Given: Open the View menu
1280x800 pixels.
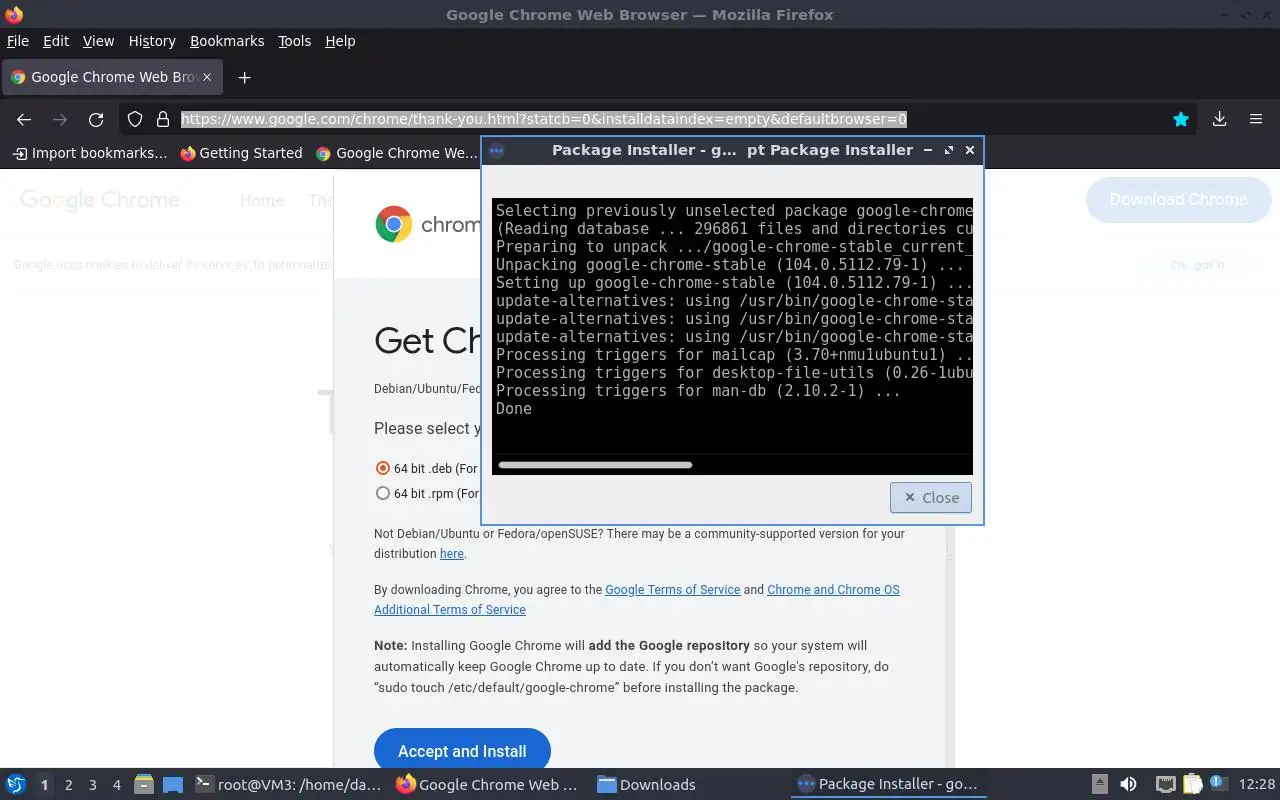Looking at the screenshot, I should (x=98, y=41).
